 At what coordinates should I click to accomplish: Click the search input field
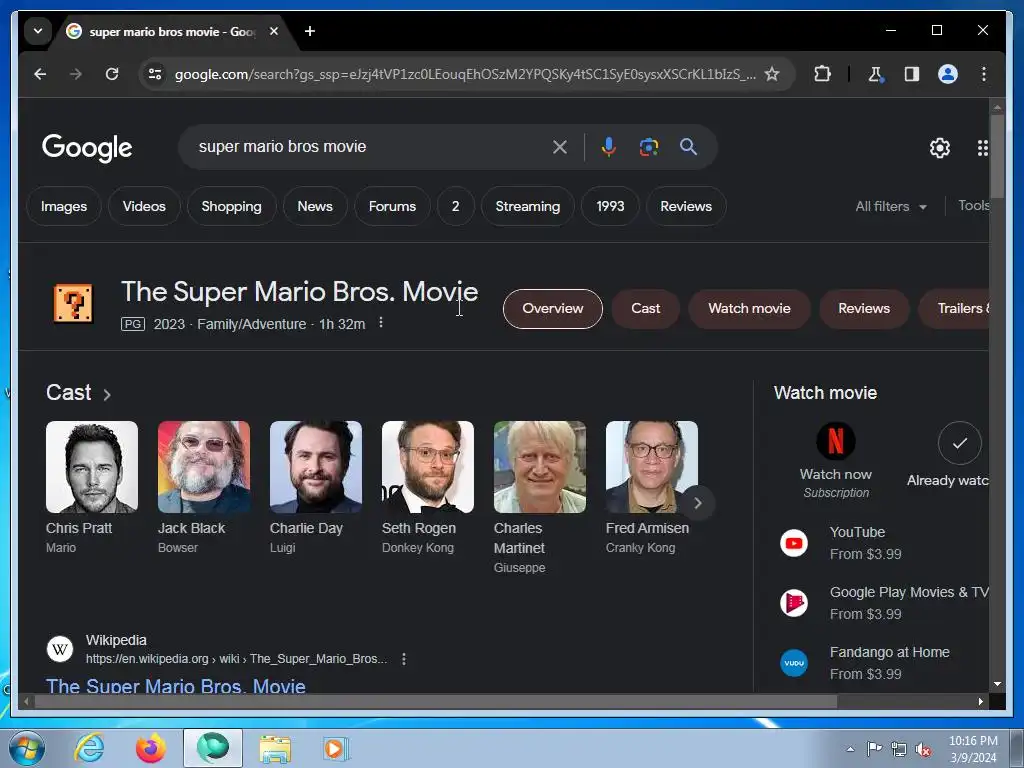369,147
